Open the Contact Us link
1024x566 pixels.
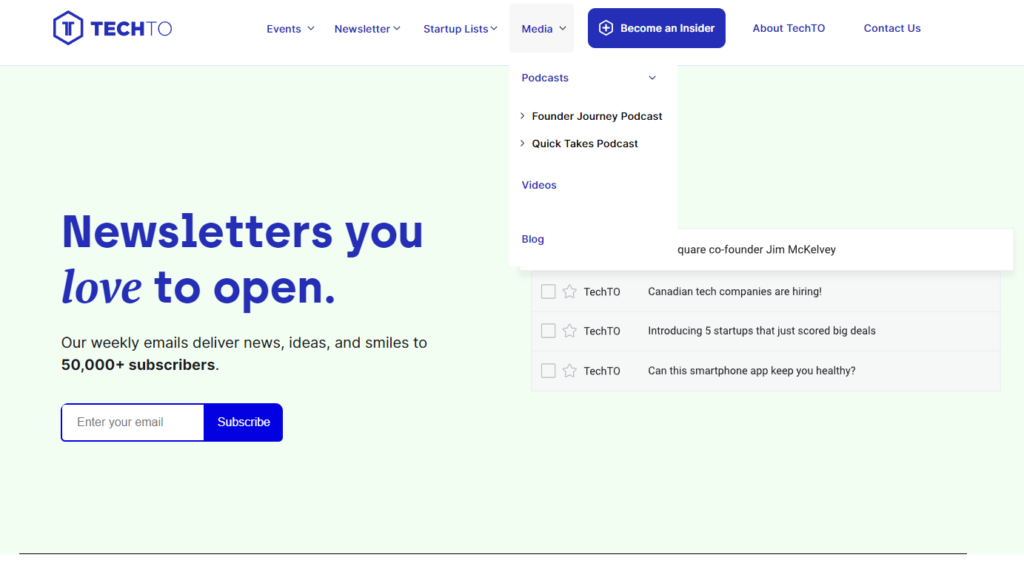pyautogui.click(x=892, y=28)
